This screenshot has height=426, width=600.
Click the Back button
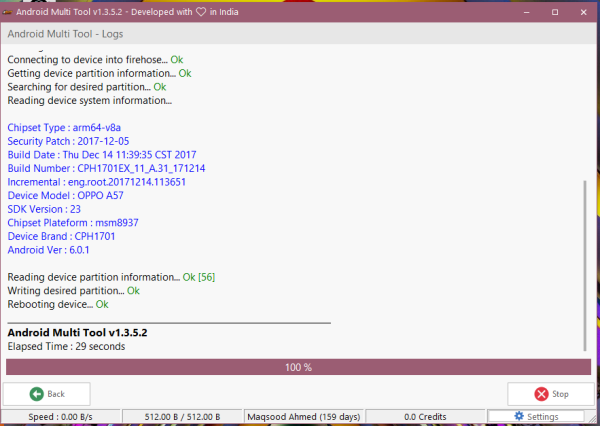pos(47,393)
